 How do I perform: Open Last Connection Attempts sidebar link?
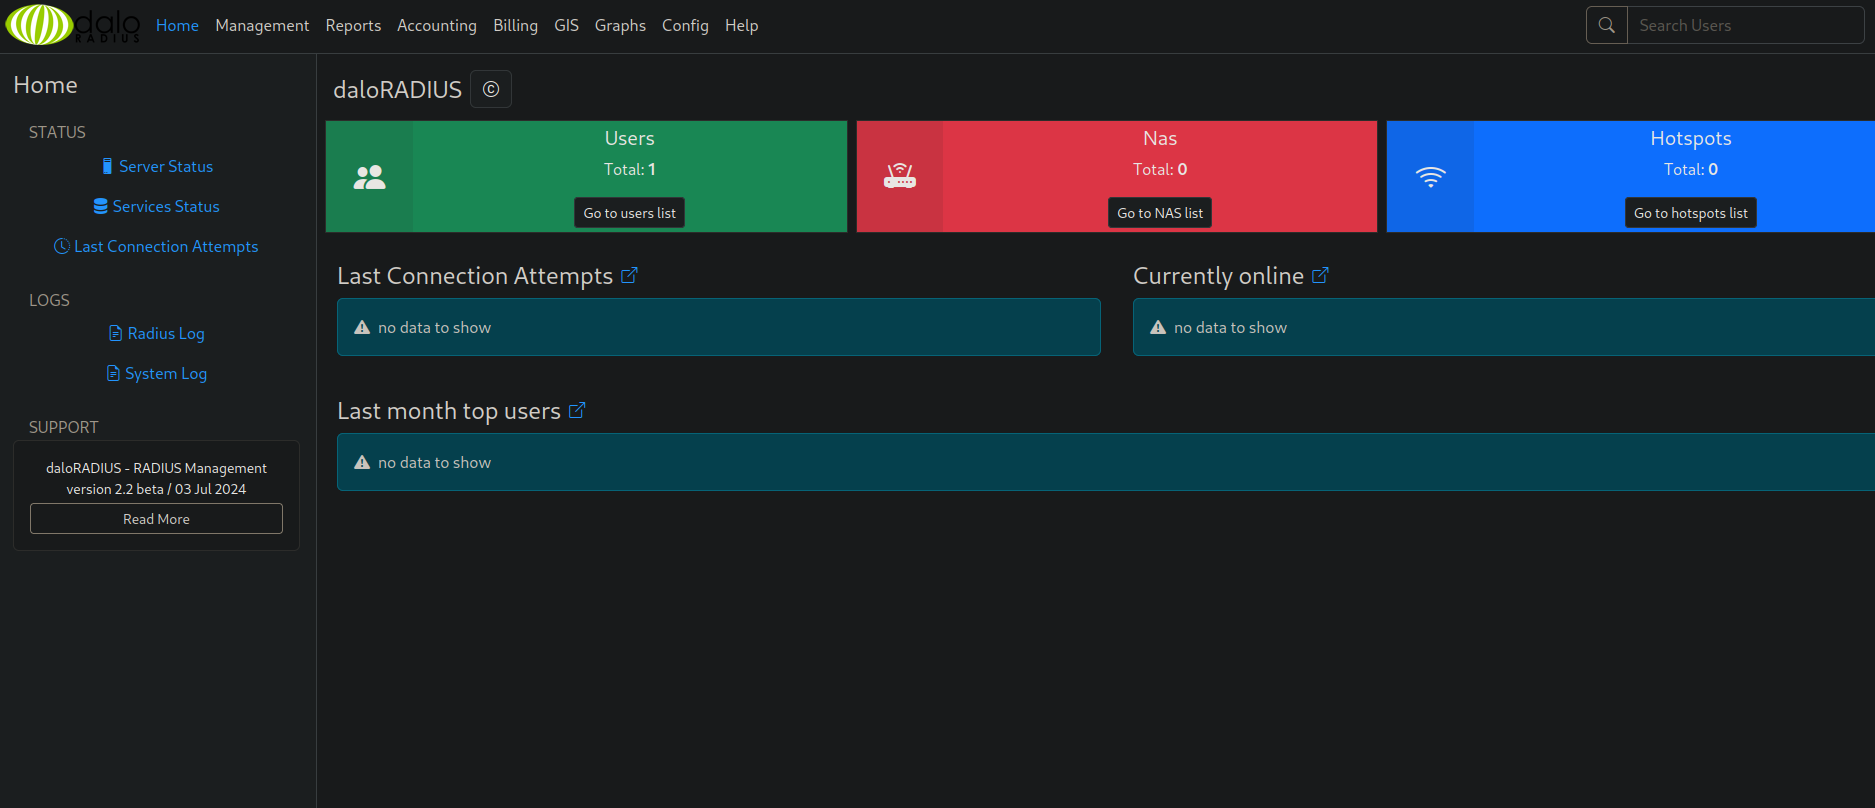(156, 246)
